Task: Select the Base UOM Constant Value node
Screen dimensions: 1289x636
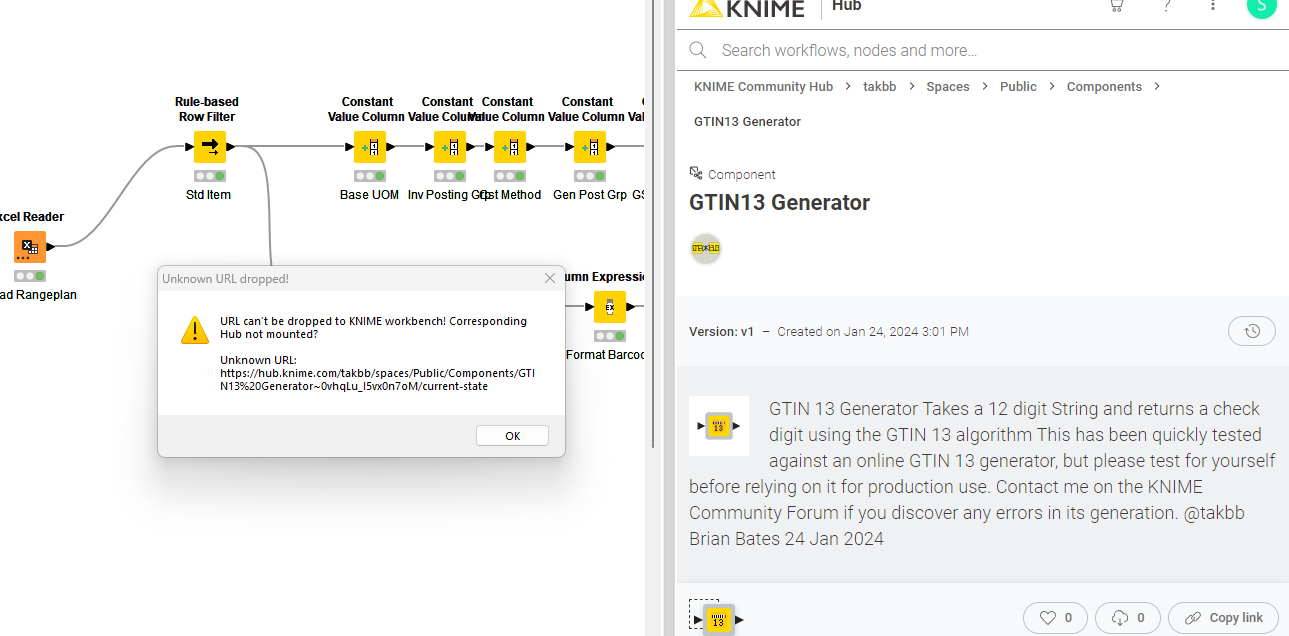Action: pos(370,147)
